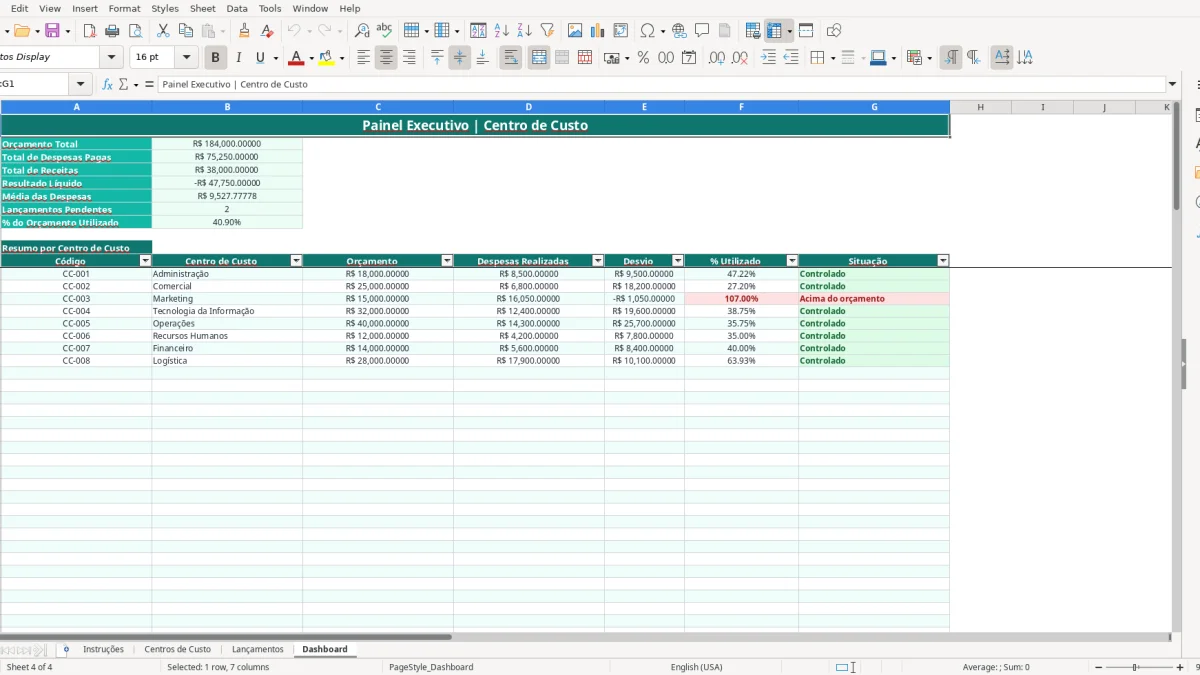
Task: Insert a special character (Omega)
Action: pos(648,31)
